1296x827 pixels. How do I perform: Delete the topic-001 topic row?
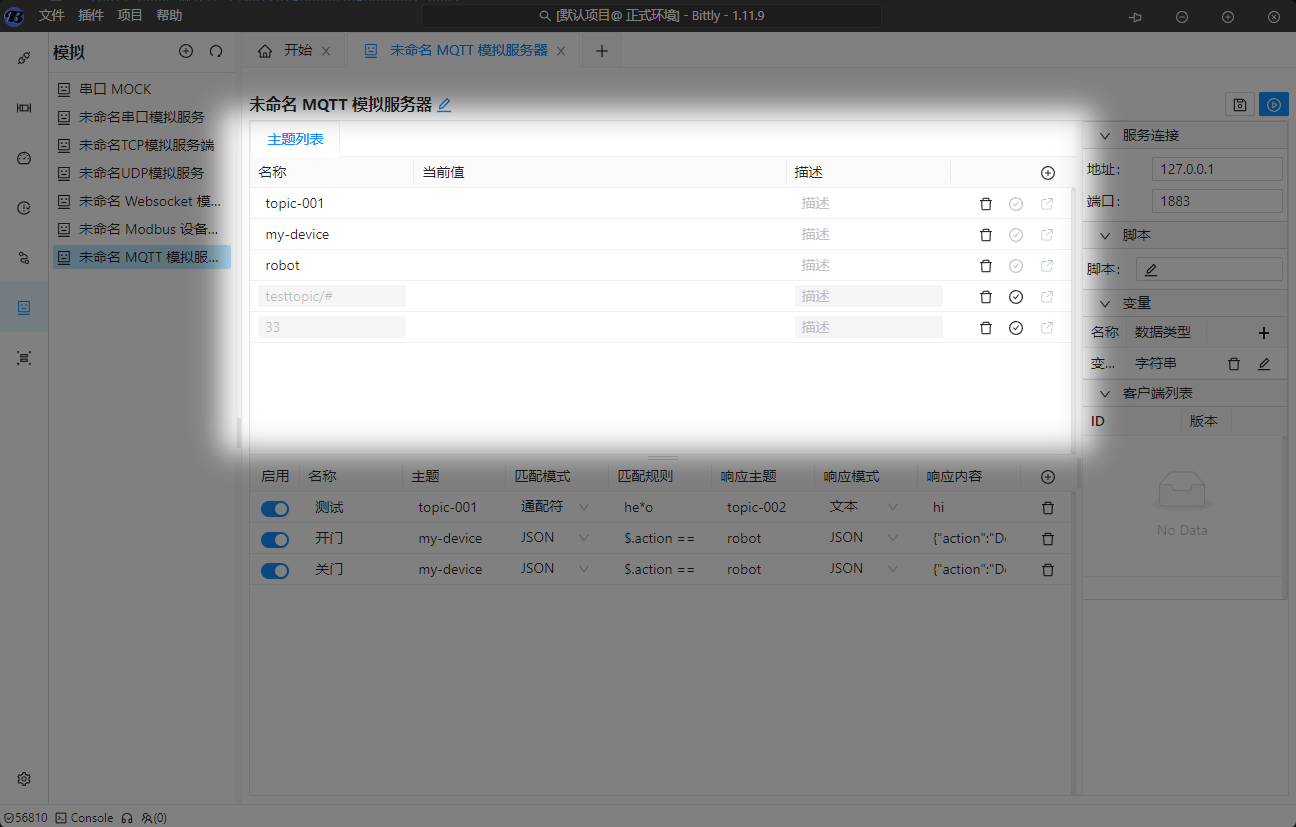986,204
